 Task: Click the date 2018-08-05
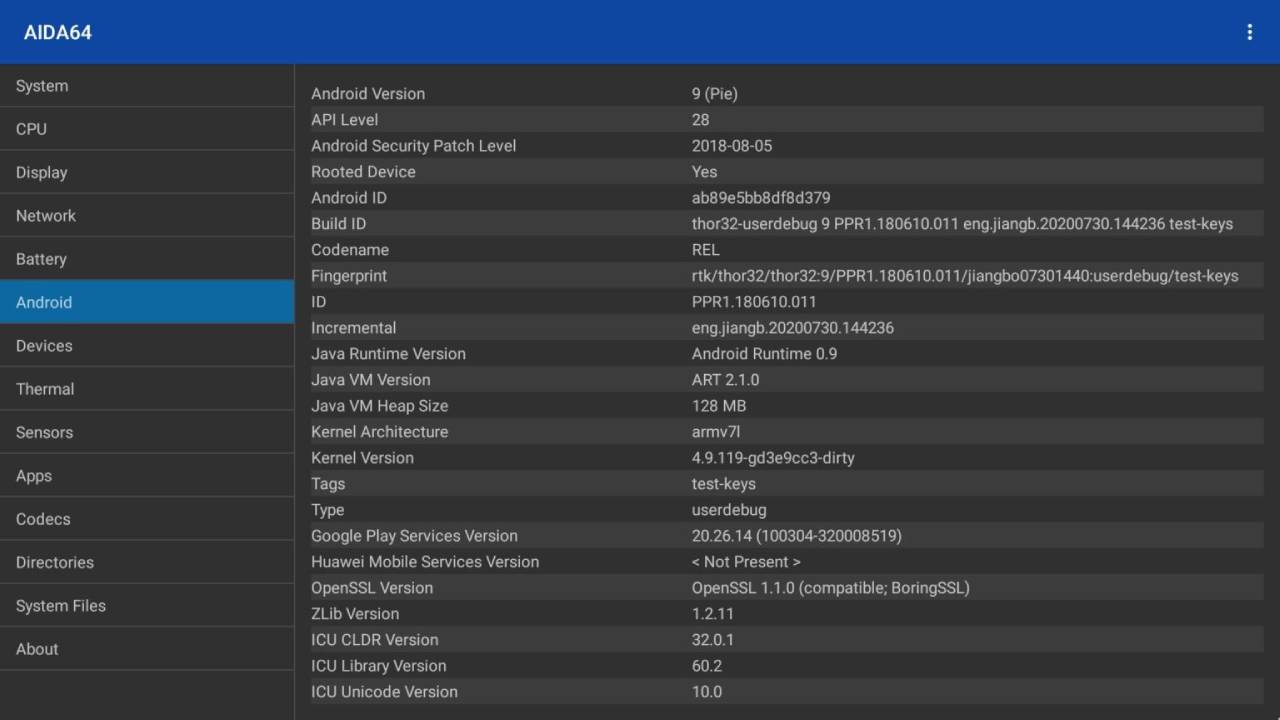tap(732, 146)
